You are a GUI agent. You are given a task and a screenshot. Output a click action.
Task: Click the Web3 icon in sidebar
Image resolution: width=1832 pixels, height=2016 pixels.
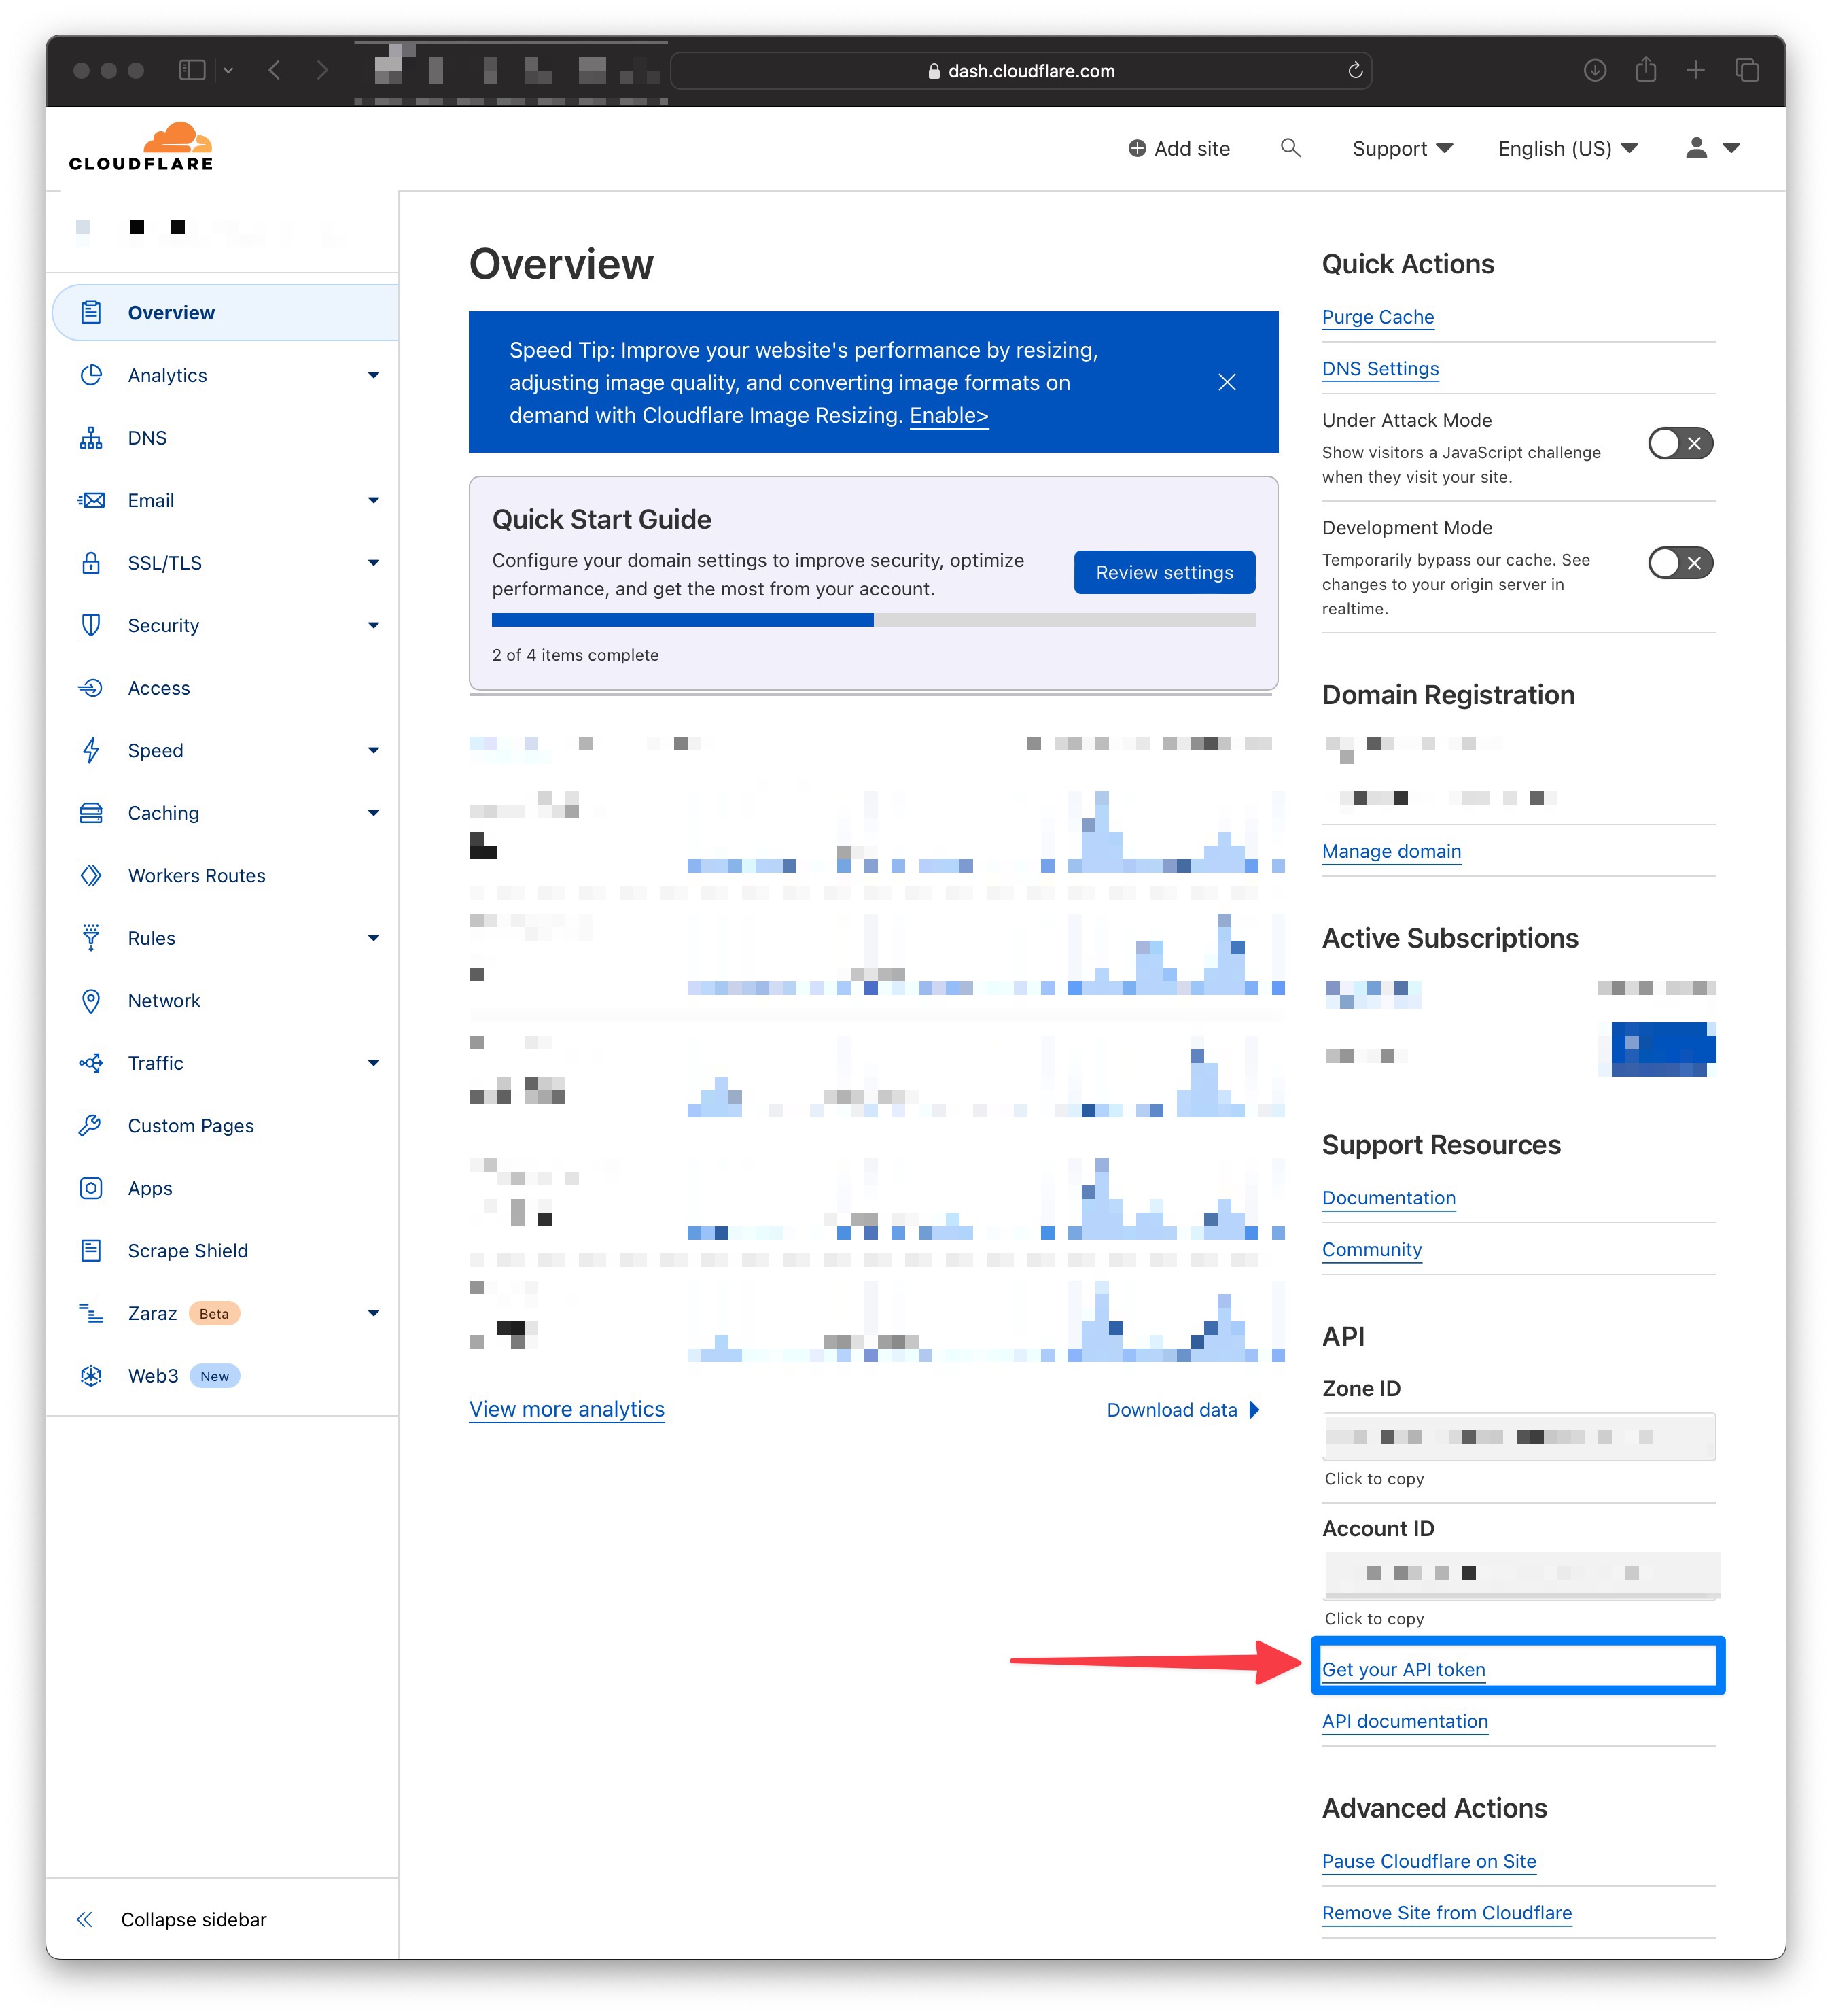(x=91, y=1375)
